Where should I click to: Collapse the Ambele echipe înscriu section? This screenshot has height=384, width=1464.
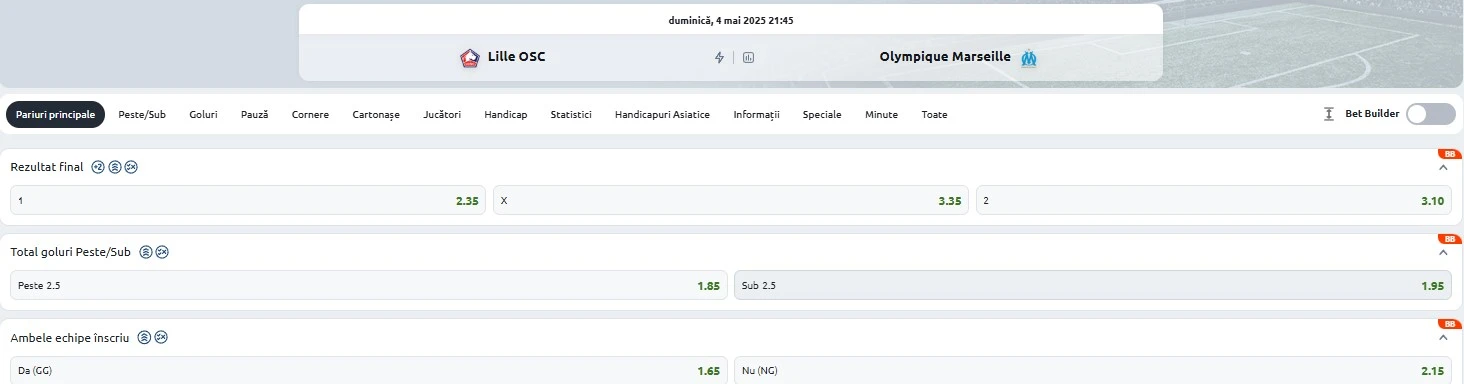[1443, 338]
